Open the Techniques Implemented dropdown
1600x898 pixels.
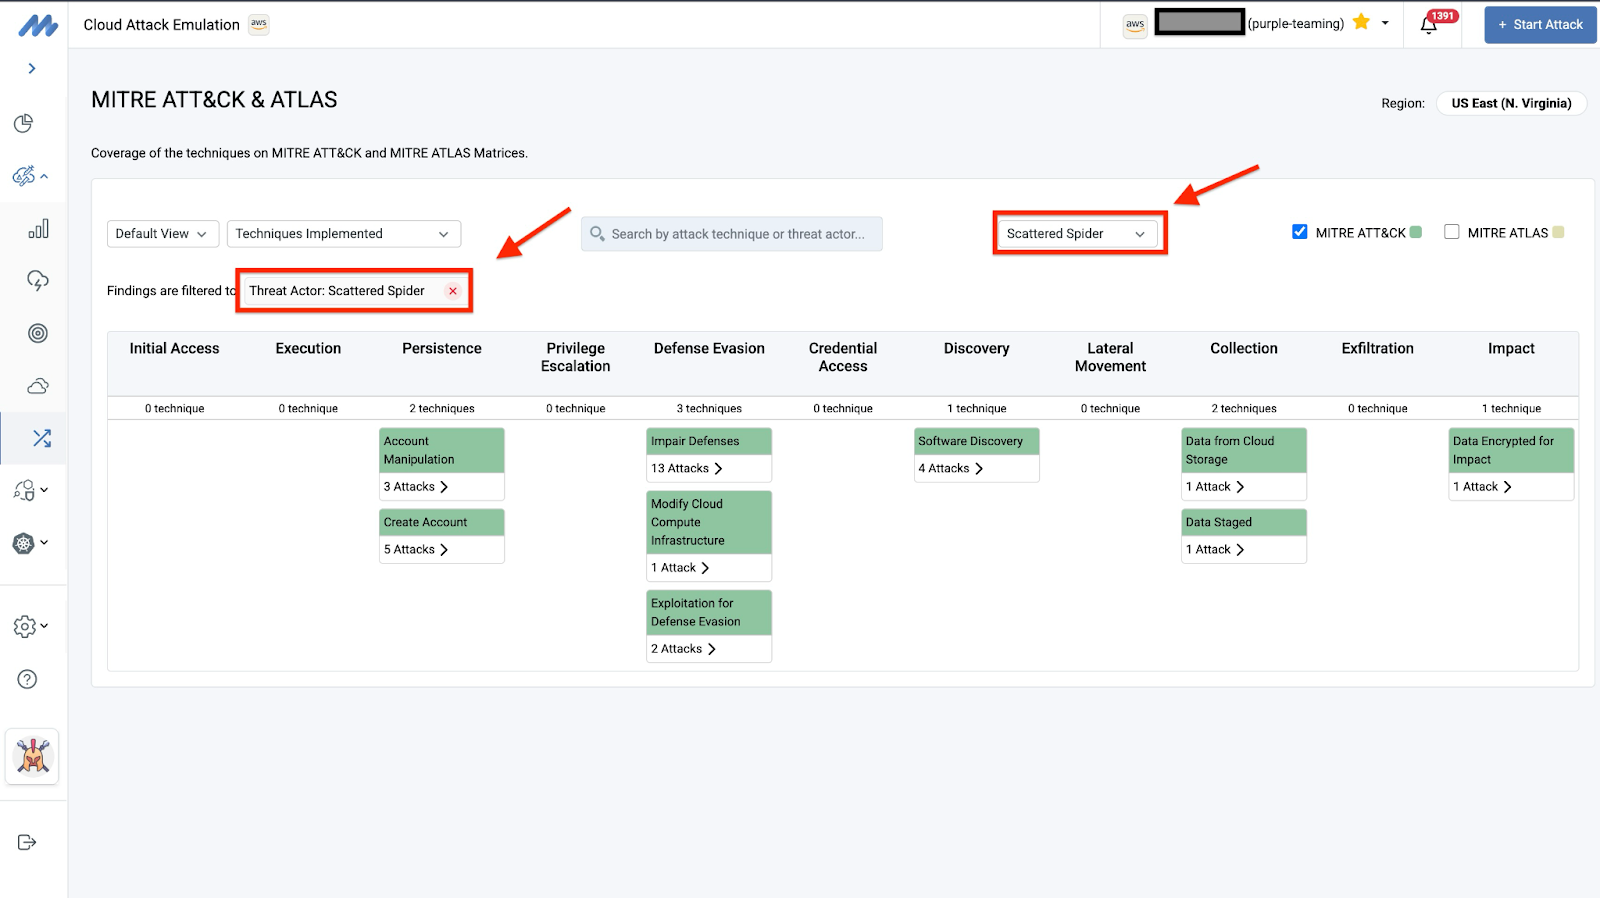344,234
